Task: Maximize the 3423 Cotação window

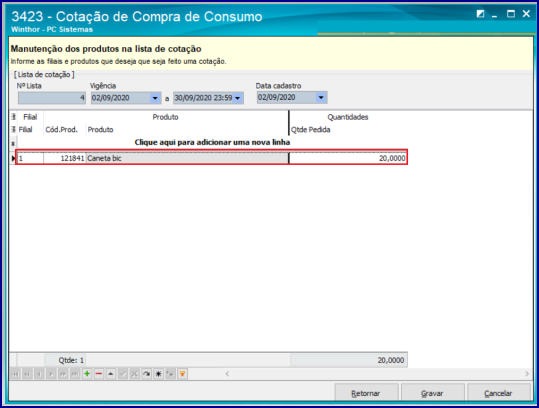Action: click(x=511, y=14)
